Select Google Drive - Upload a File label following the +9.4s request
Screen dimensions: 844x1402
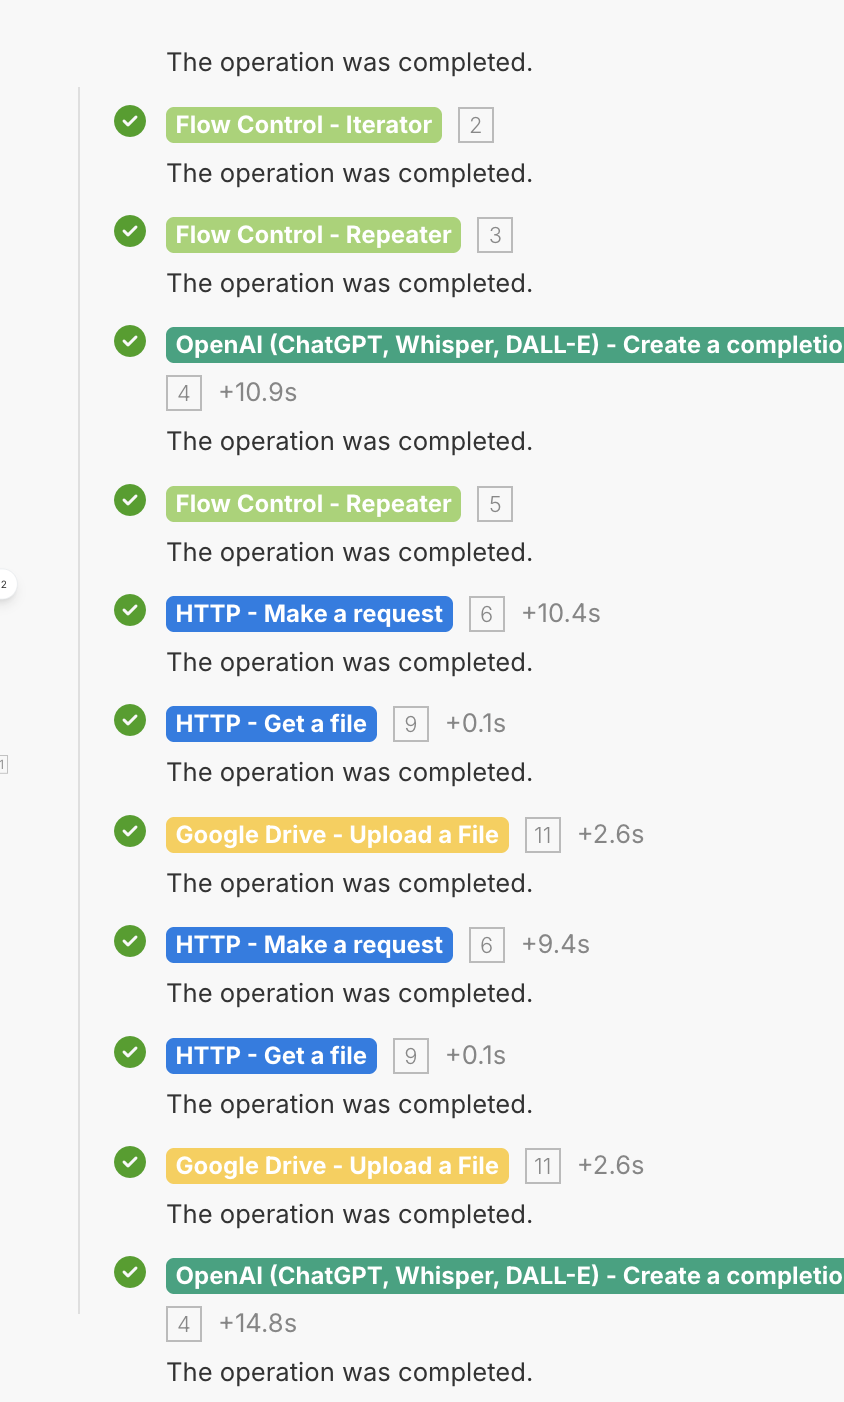point(337,1166)
